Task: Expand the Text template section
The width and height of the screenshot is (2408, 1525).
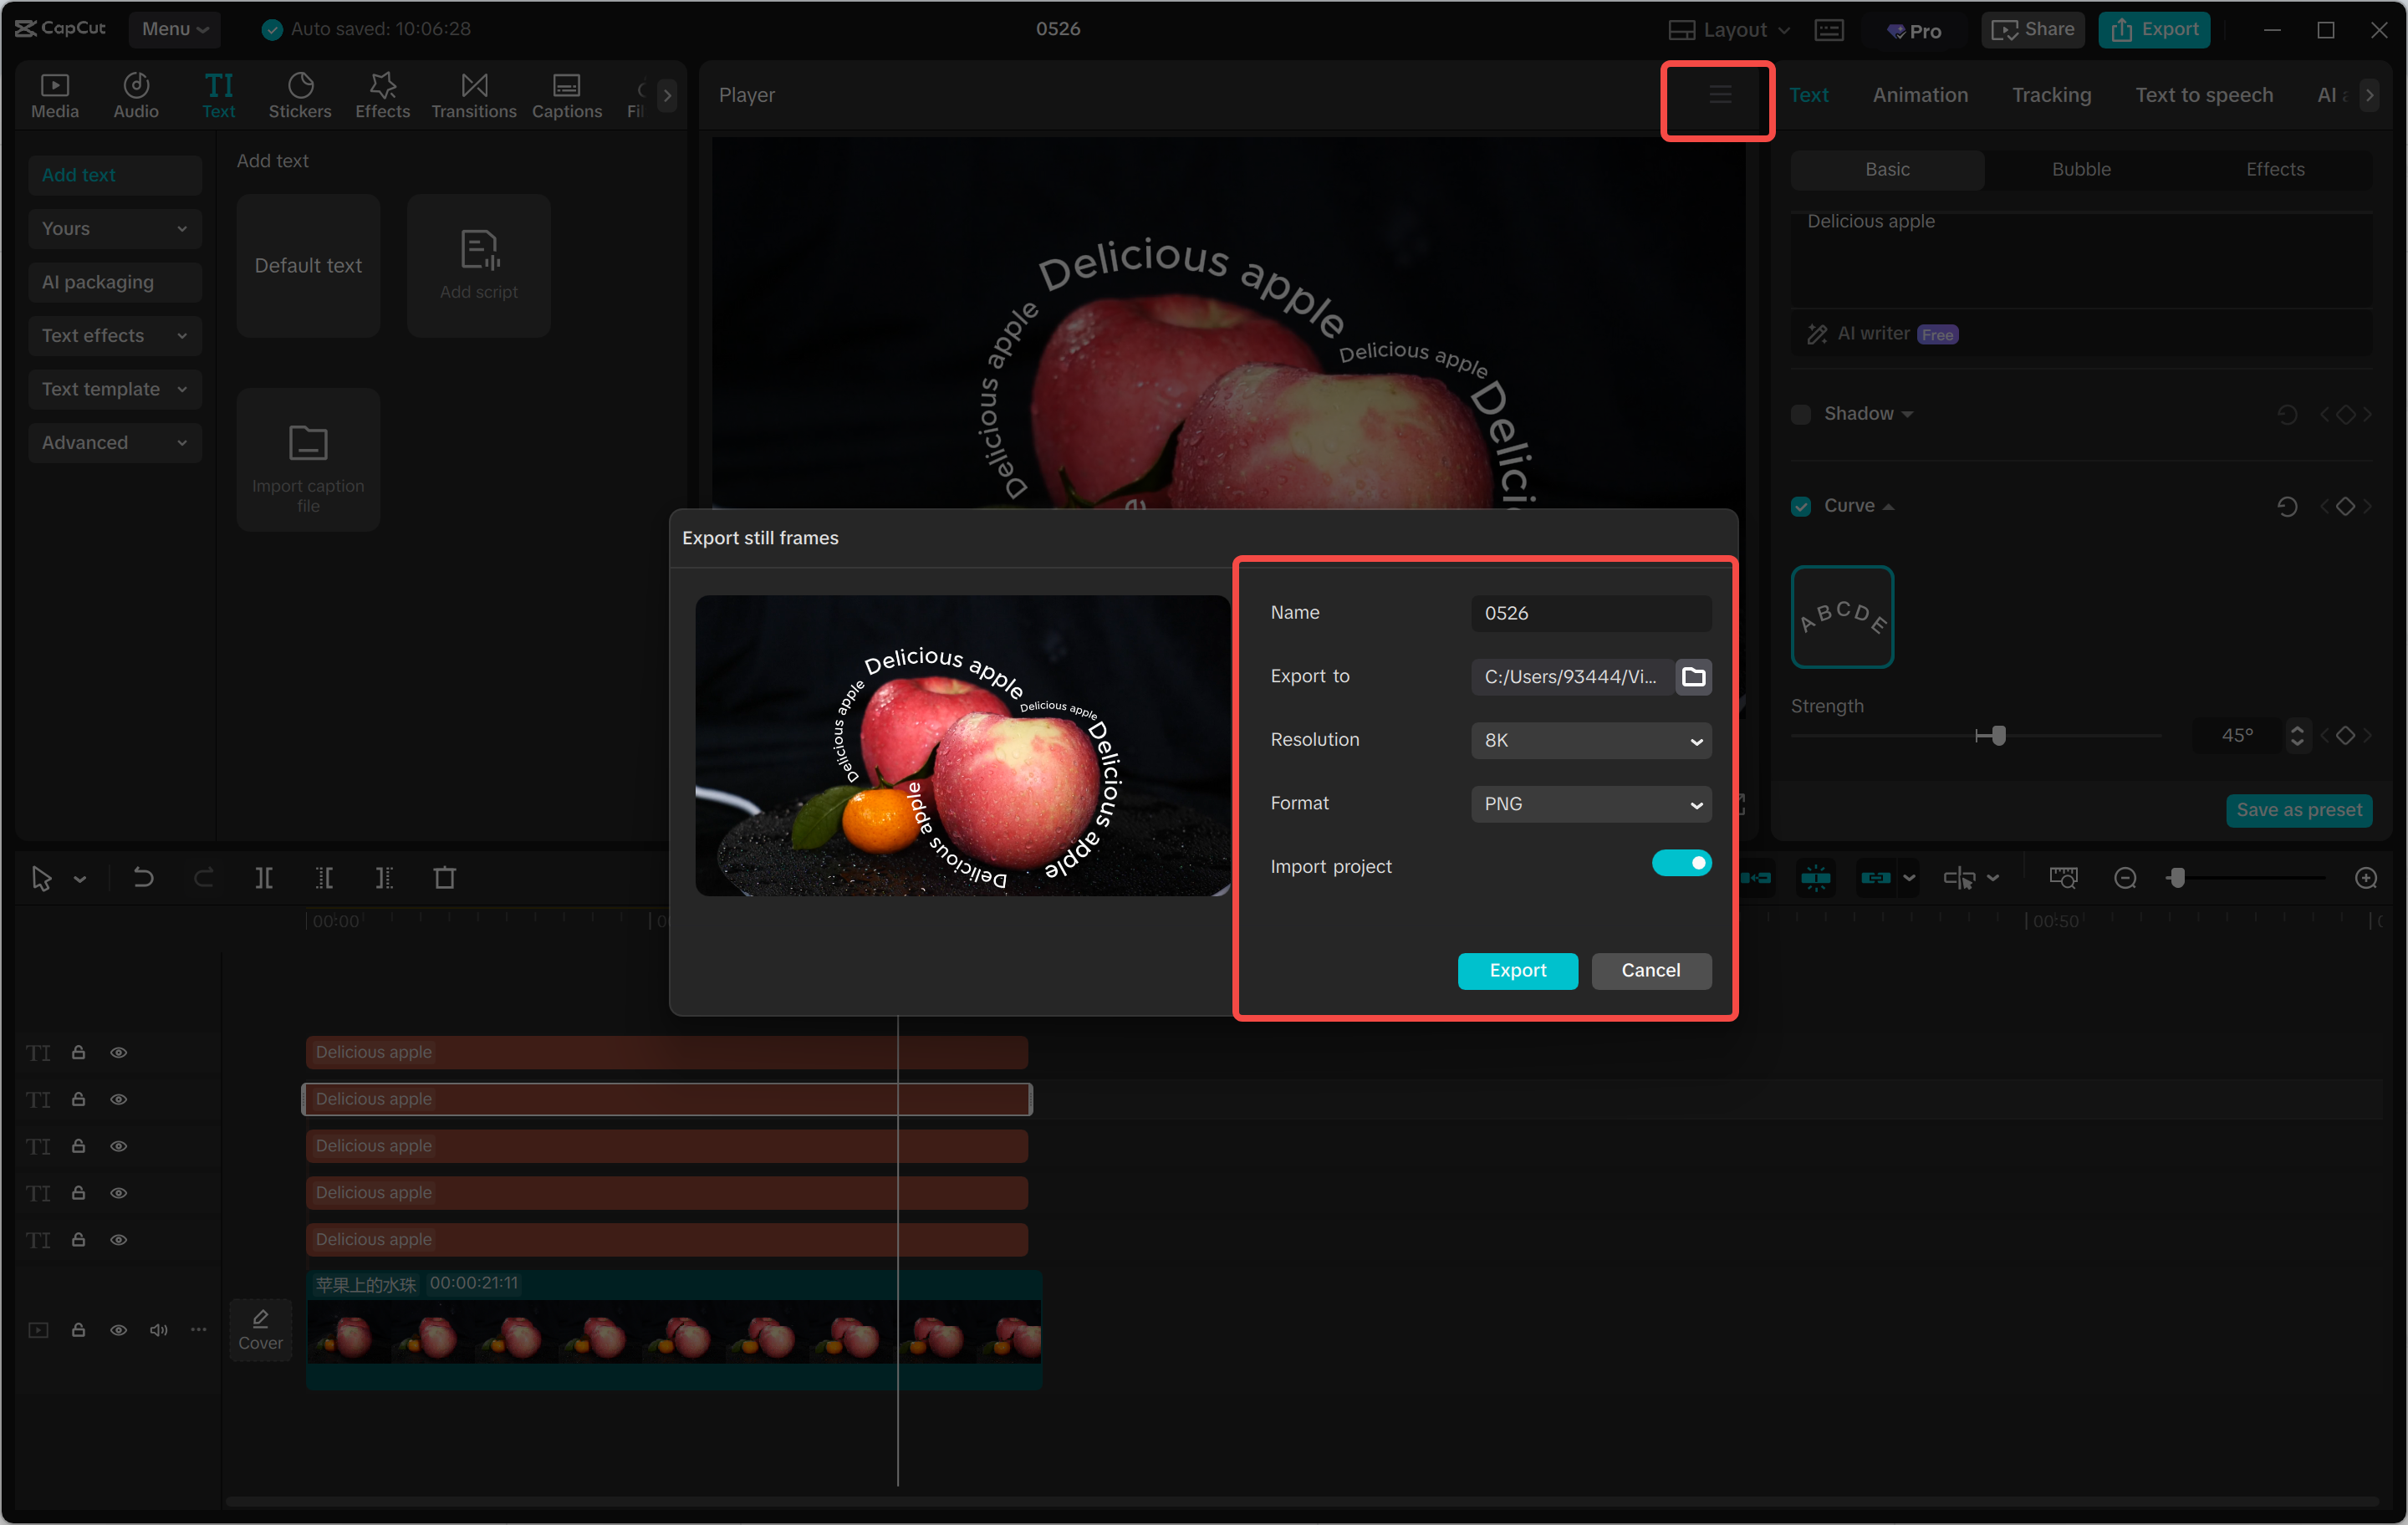Action: point(114,389)
